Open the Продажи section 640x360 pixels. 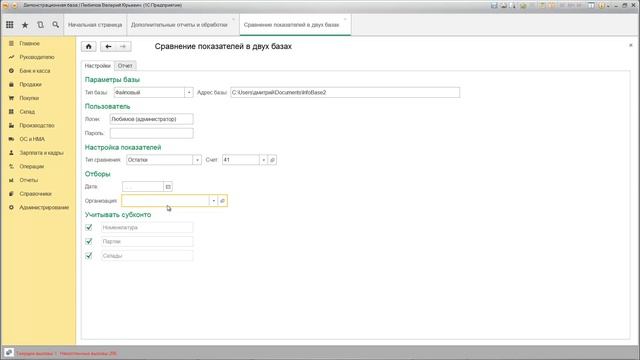(x=31, y=84)
